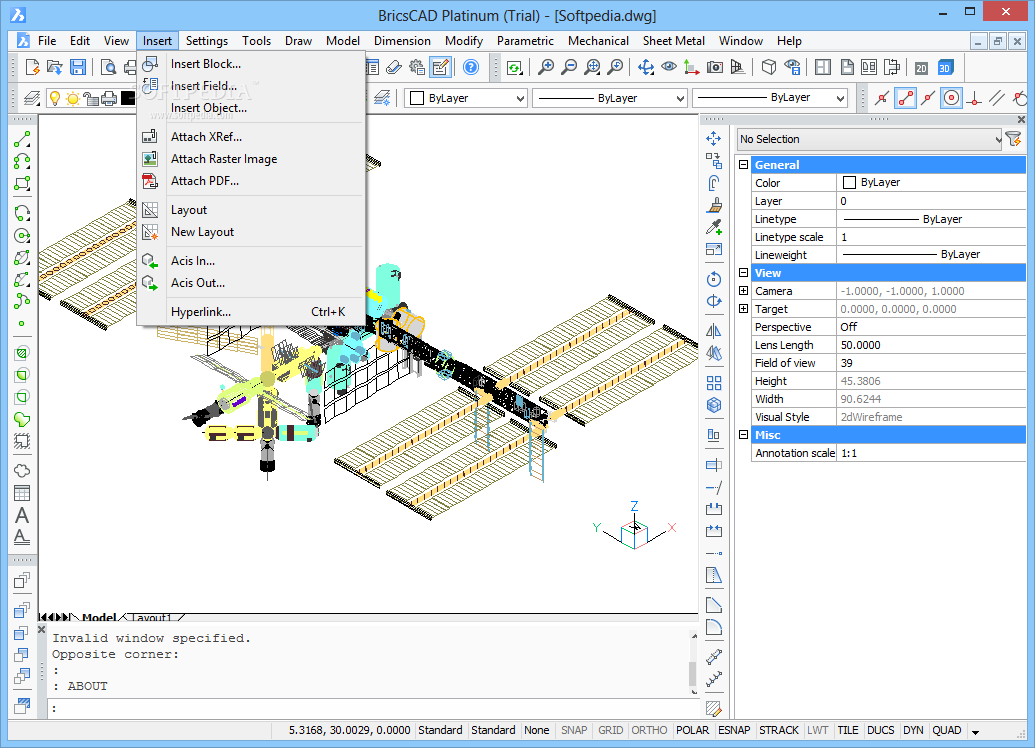This screenshot has height=748, width=1035.
Task: Expand the Target property row
Action: [x=743, y=308]
